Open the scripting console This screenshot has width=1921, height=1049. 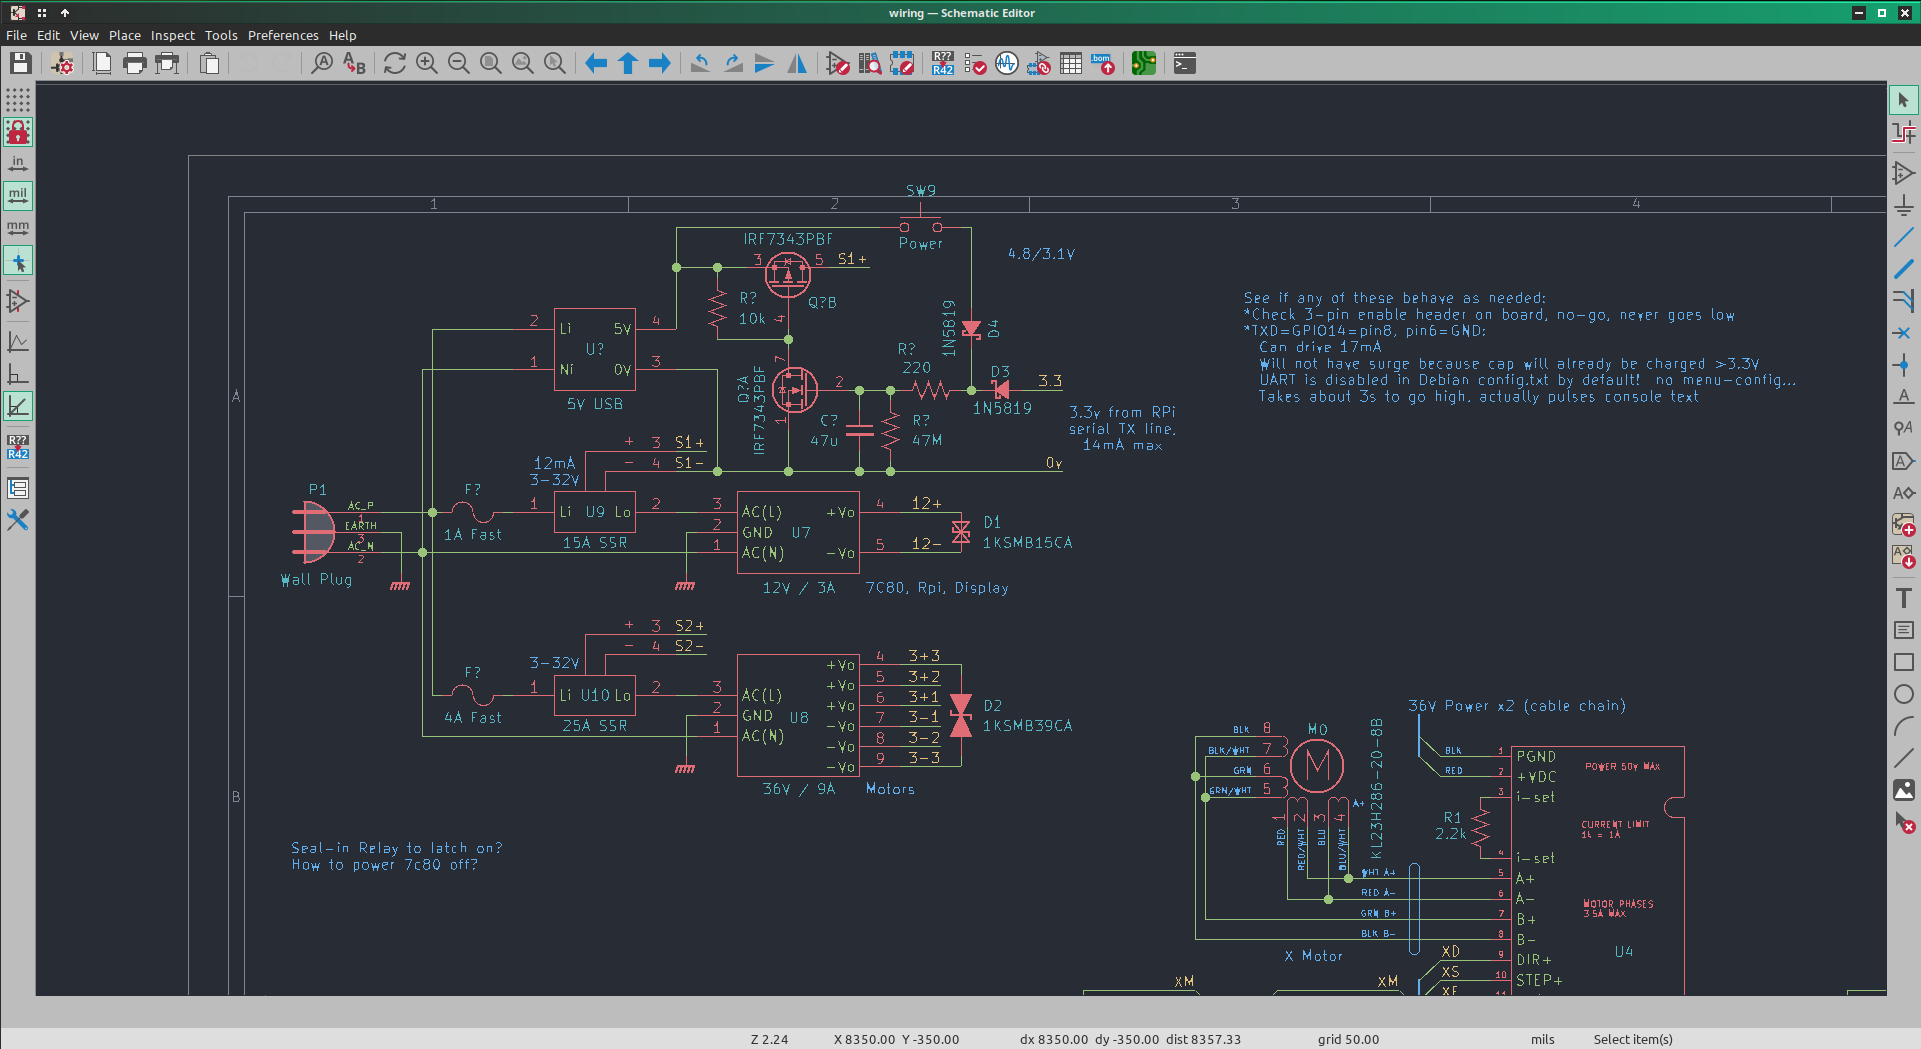(x=1185, y=64)
